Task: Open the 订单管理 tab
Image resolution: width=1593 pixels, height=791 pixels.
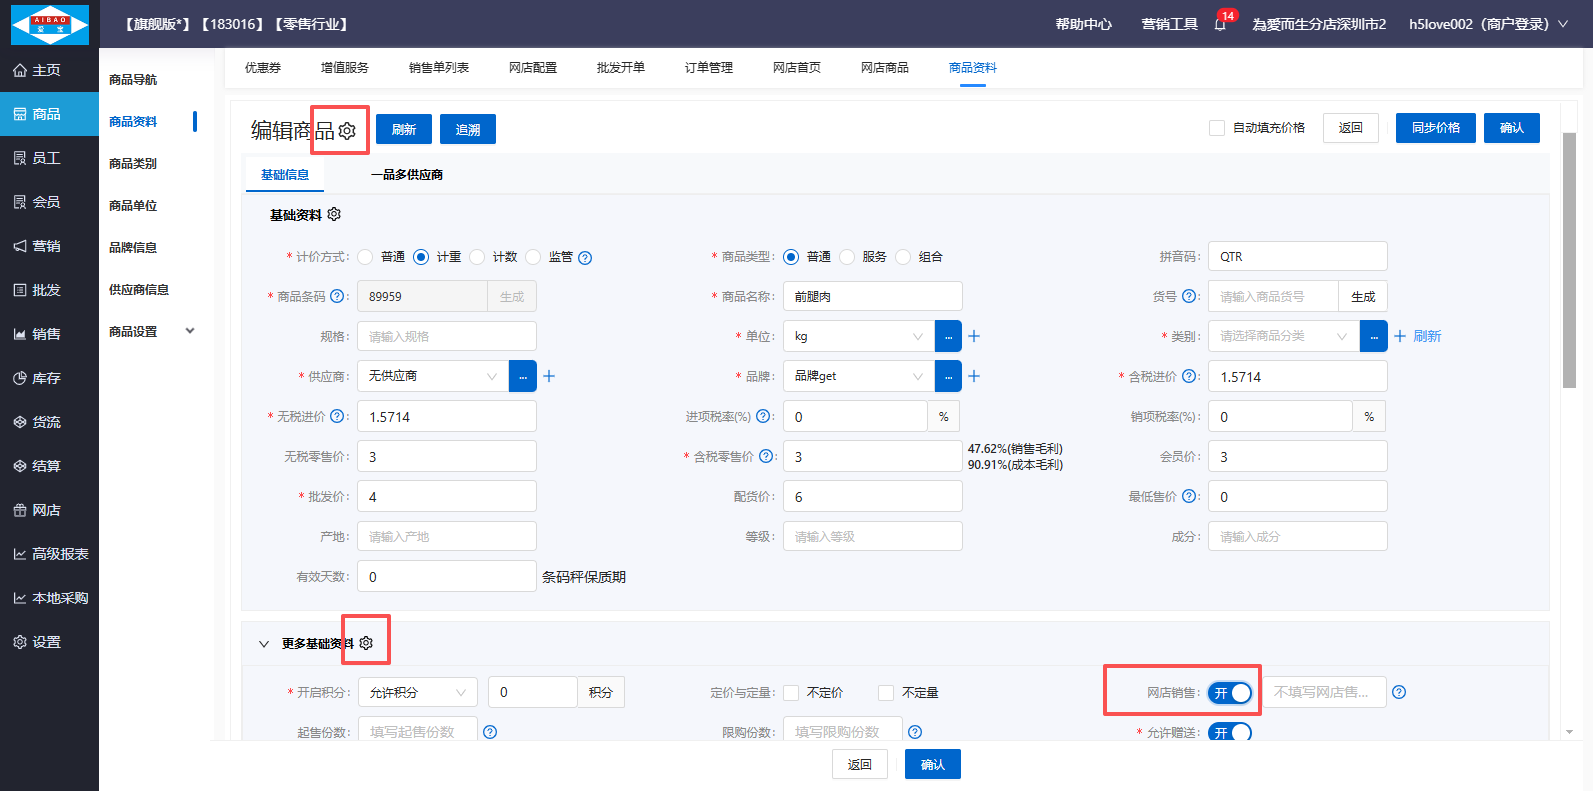Action: [708, 68]
